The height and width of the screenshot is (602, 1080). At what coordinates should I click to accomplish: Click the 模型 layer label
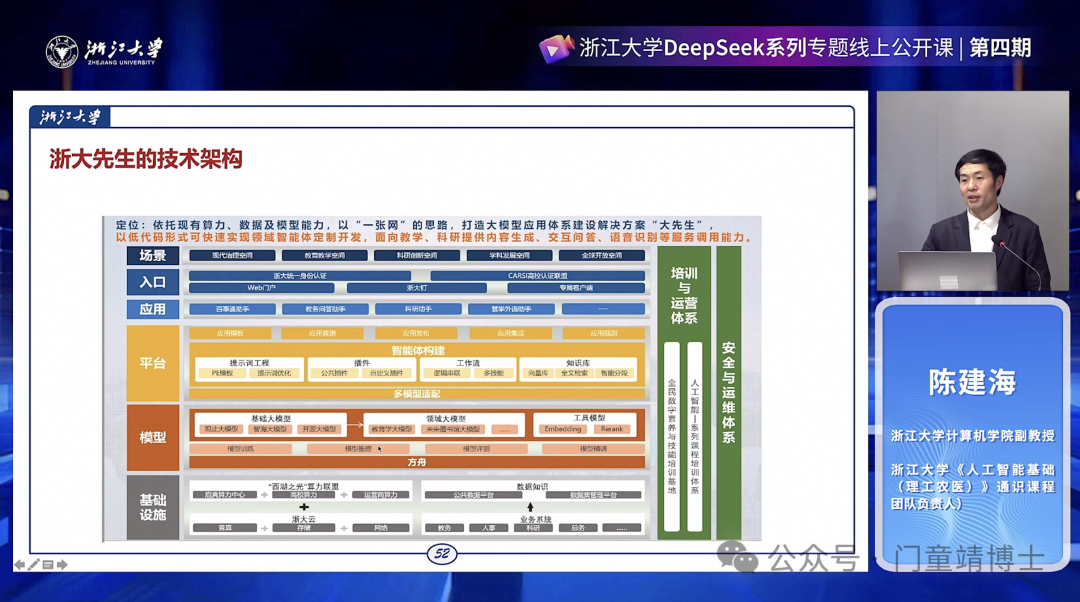click(153, 437)
